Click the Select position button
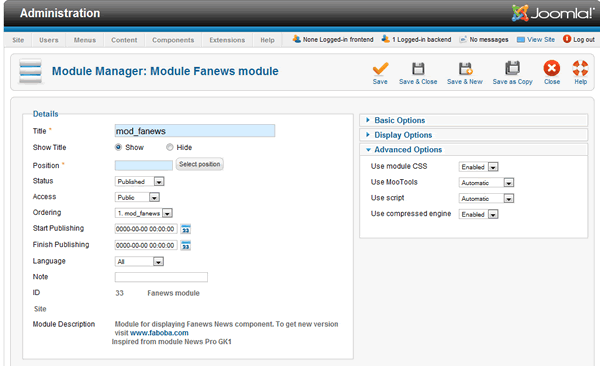The height and width of the screenshot is (366, 600). tap(200, 164)
